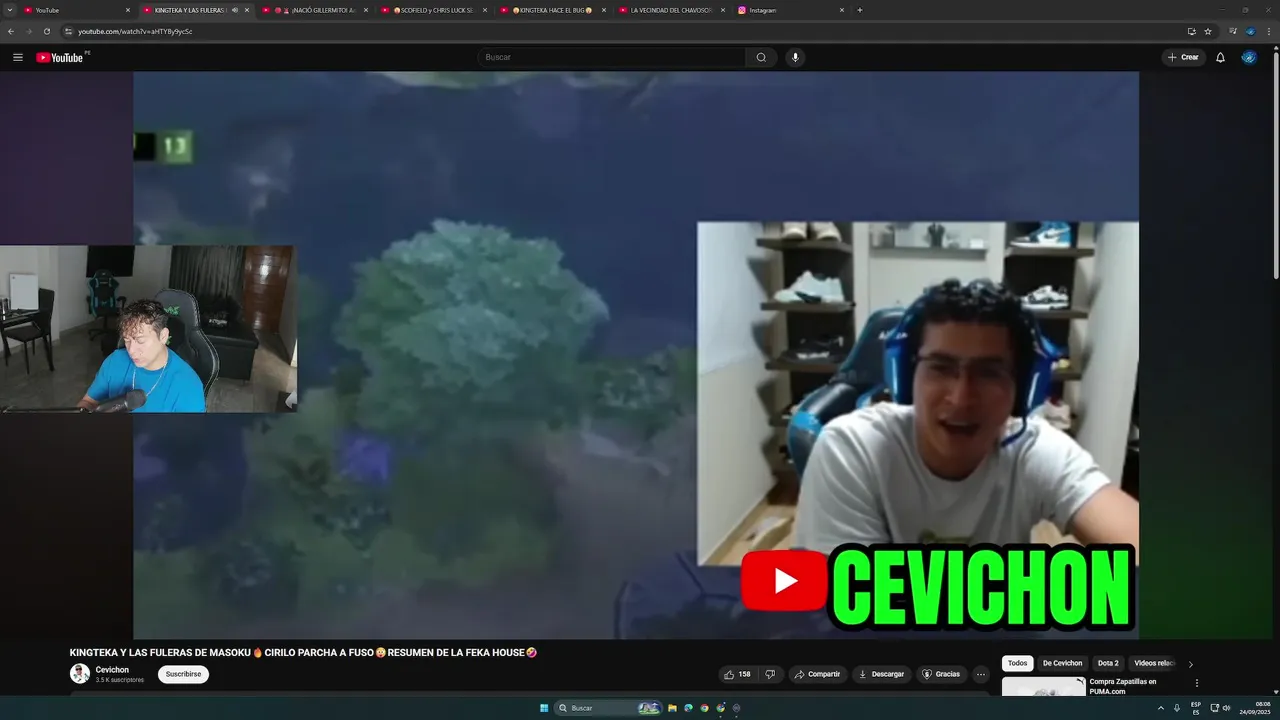Open File Explorer from taskbar
The image size is (1280, 720).
[x=673, y=708]
